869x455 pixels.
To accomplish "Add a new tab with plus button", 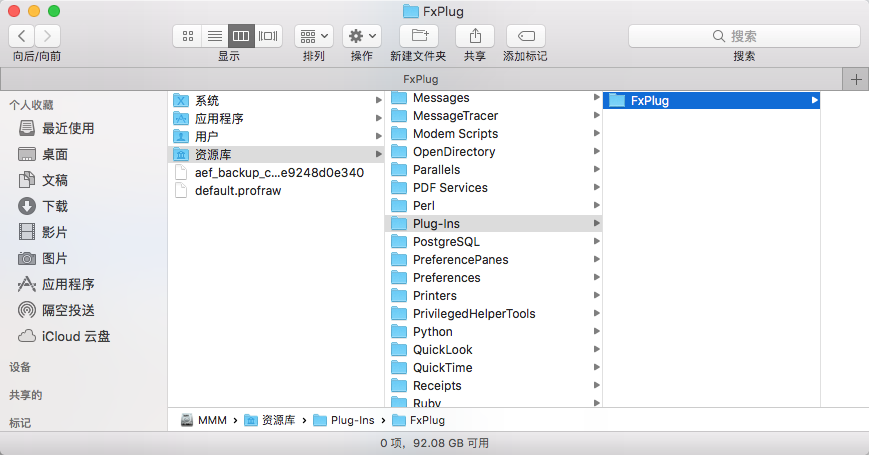I will (x=856, y=79).
